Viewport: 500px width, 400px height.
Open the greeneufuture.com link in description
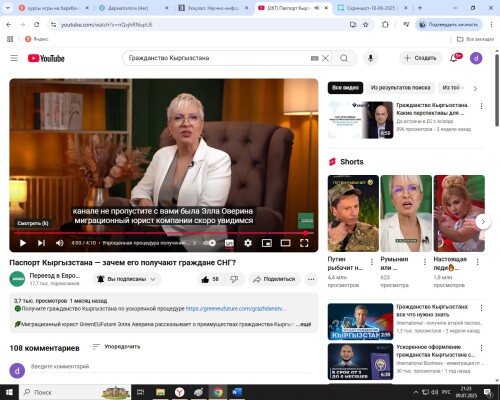click(x=236, y=309)
